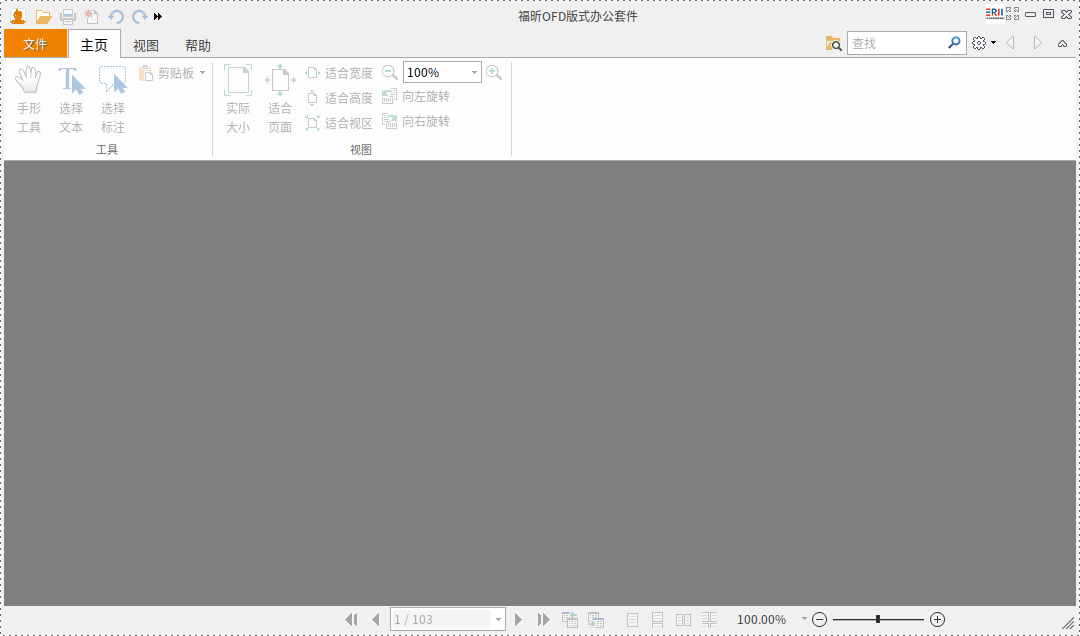Toggle facing pages view in status bar
Screen dimensions: 1080x636
(x=684, y=619)
